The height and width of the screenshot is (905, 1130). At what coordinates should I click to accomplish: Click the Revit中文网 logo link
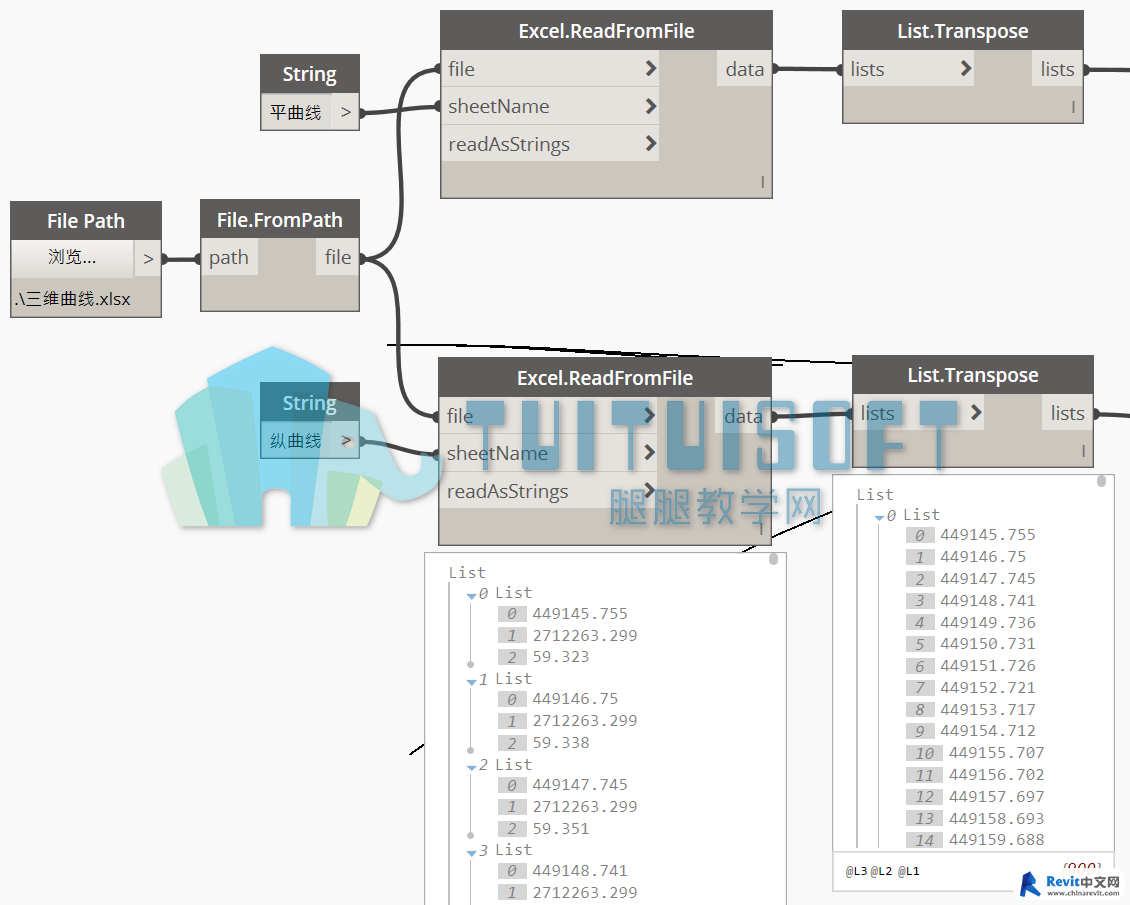pyautogui.click(x=1070, y=884)
